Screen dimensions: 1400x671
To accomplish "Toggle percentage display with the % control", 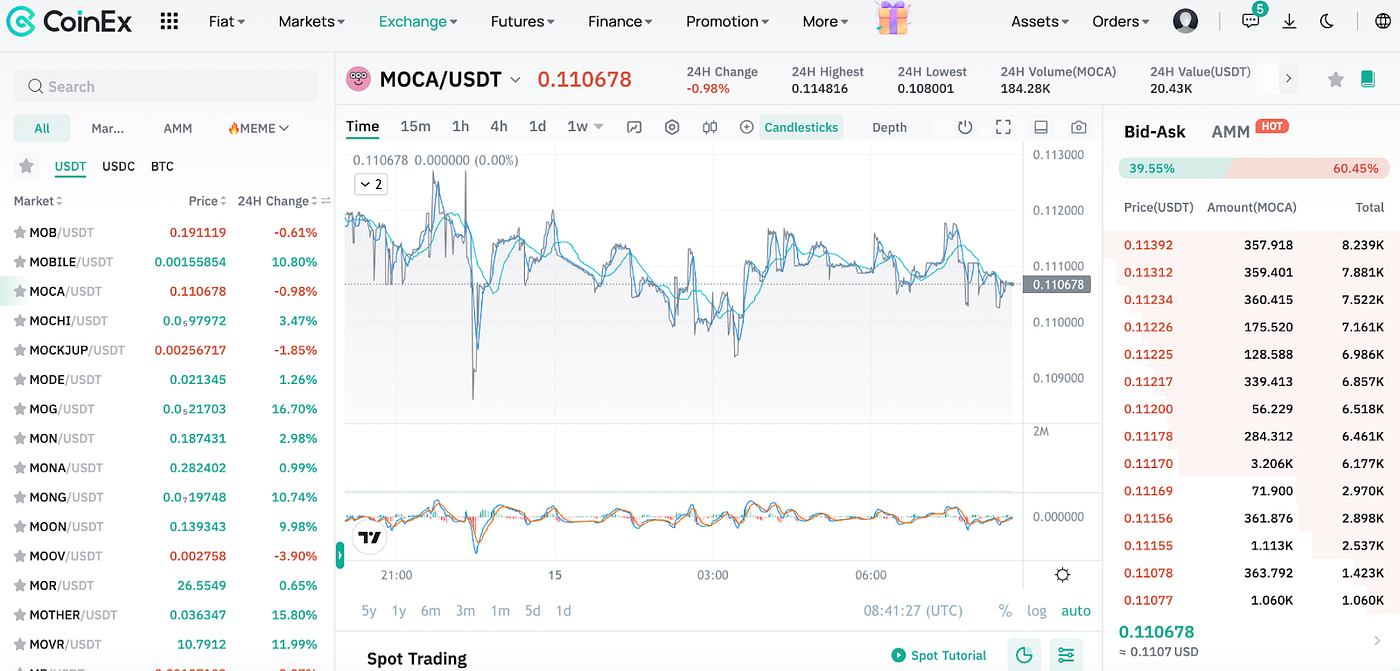I will point(1004,610).
